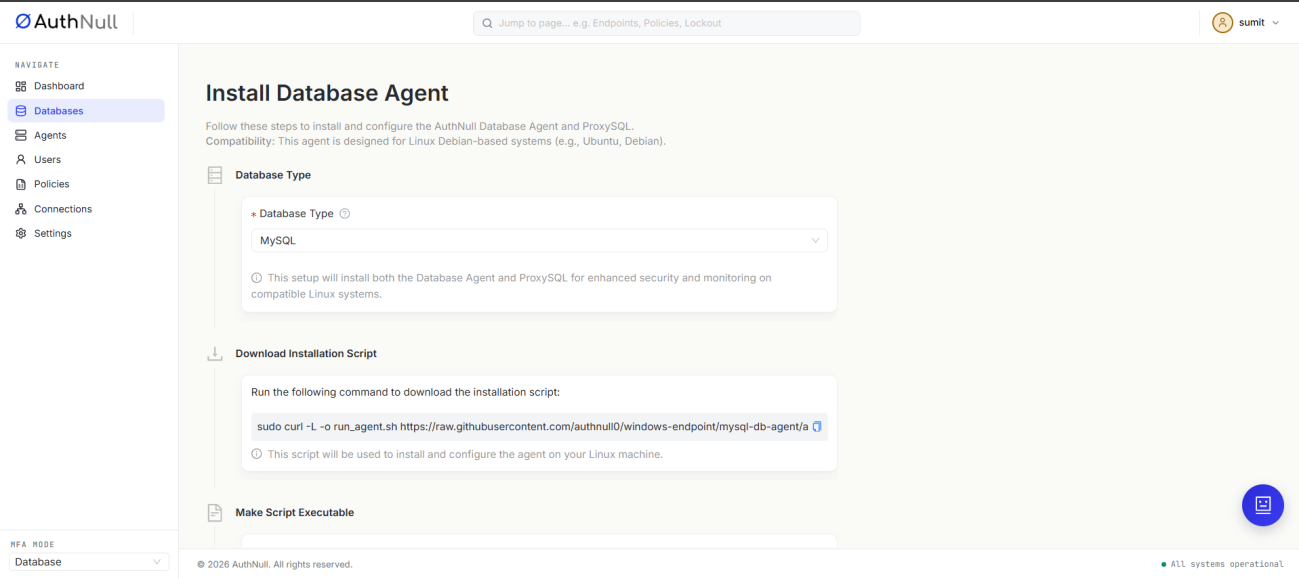Open Settings from sidebar
The image size is (1299, 579).
86,233
